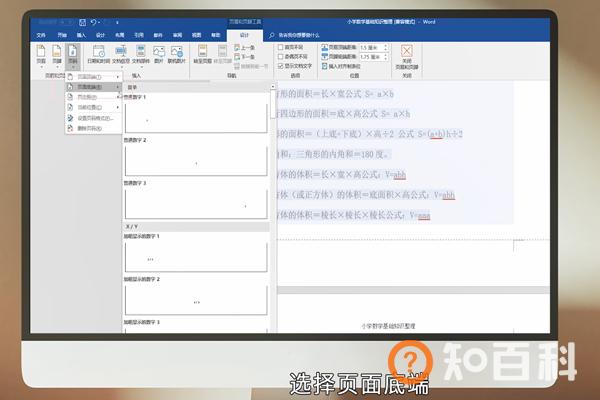This screenshot has width=600, height=400.
Task: Click the Undo icon in the title bar
Action: 93,22
